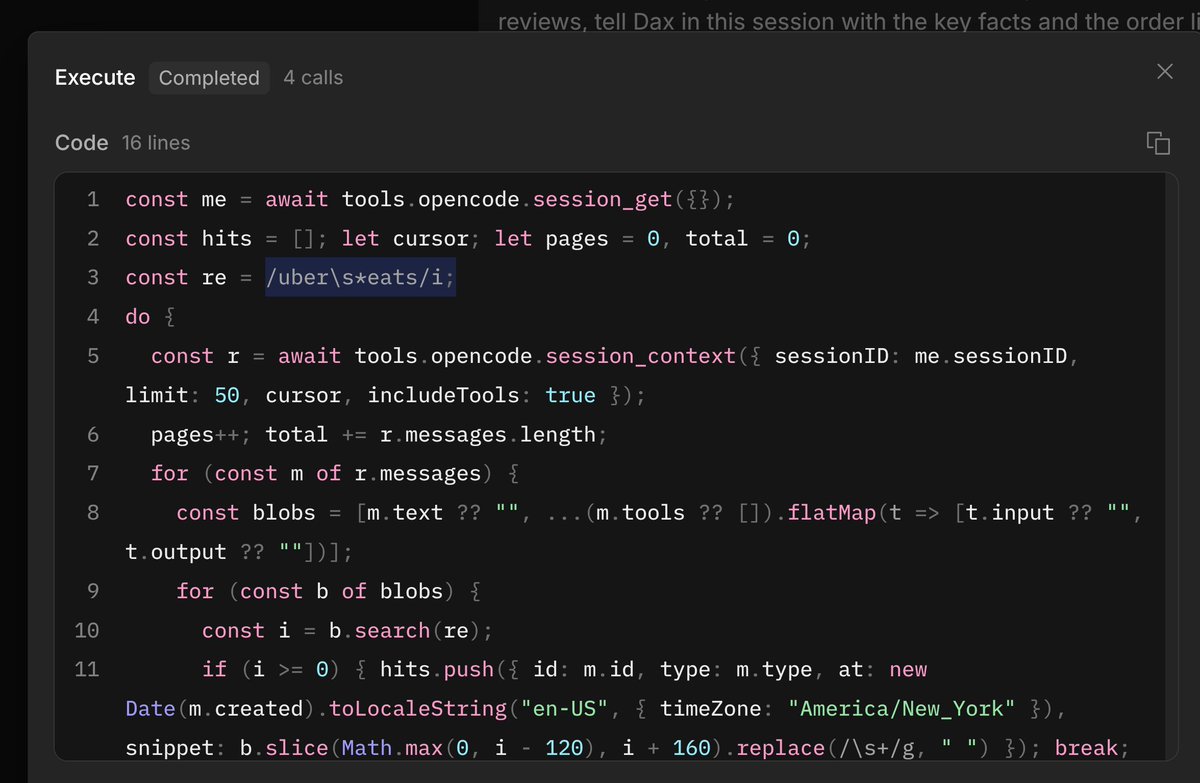Viewport: 1200px width, 783px height.
Task: Click the "America/New_York" string
Action: [x=902, y=709]
